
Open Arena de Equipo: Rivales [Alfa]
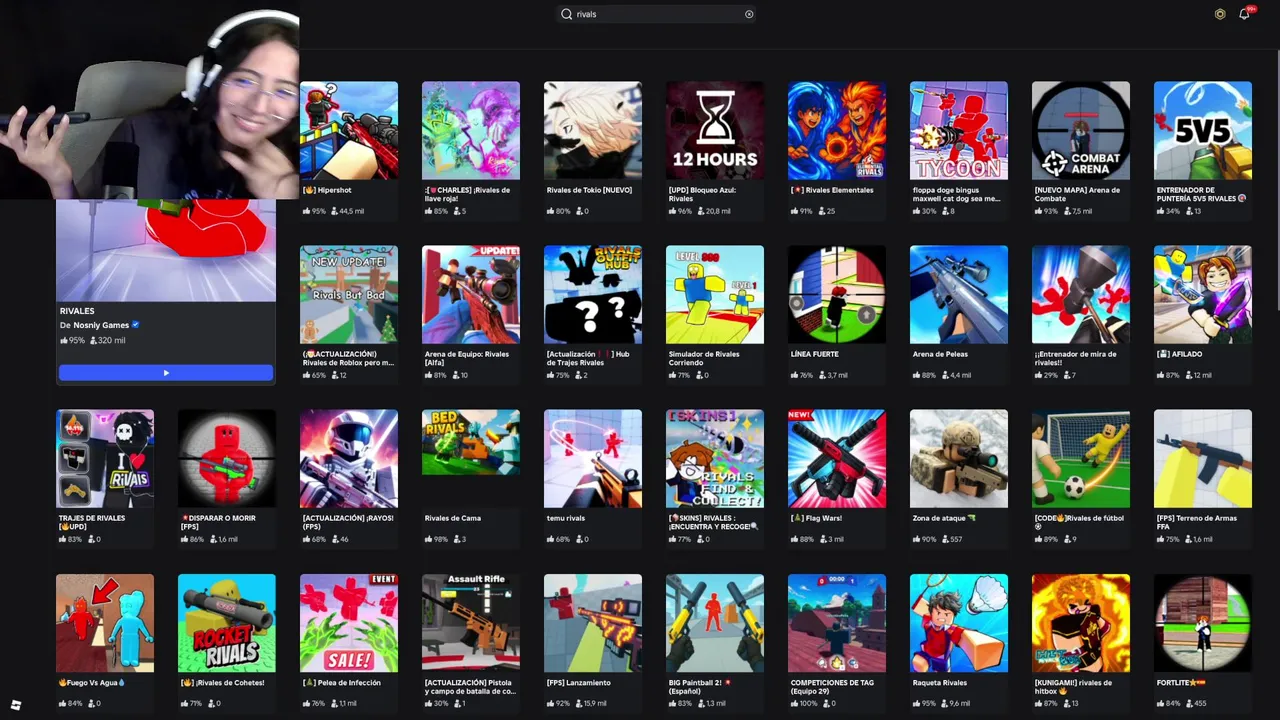pyautogui.click(x=471, y=295)
